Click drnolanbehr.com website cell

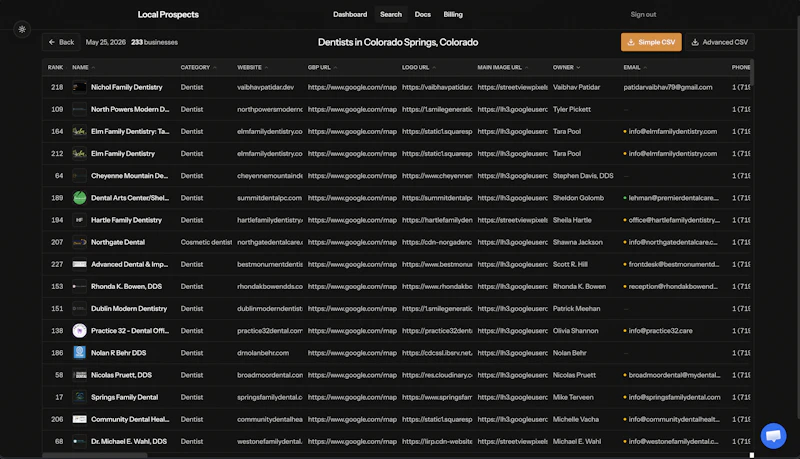click(x=263, y=353)
